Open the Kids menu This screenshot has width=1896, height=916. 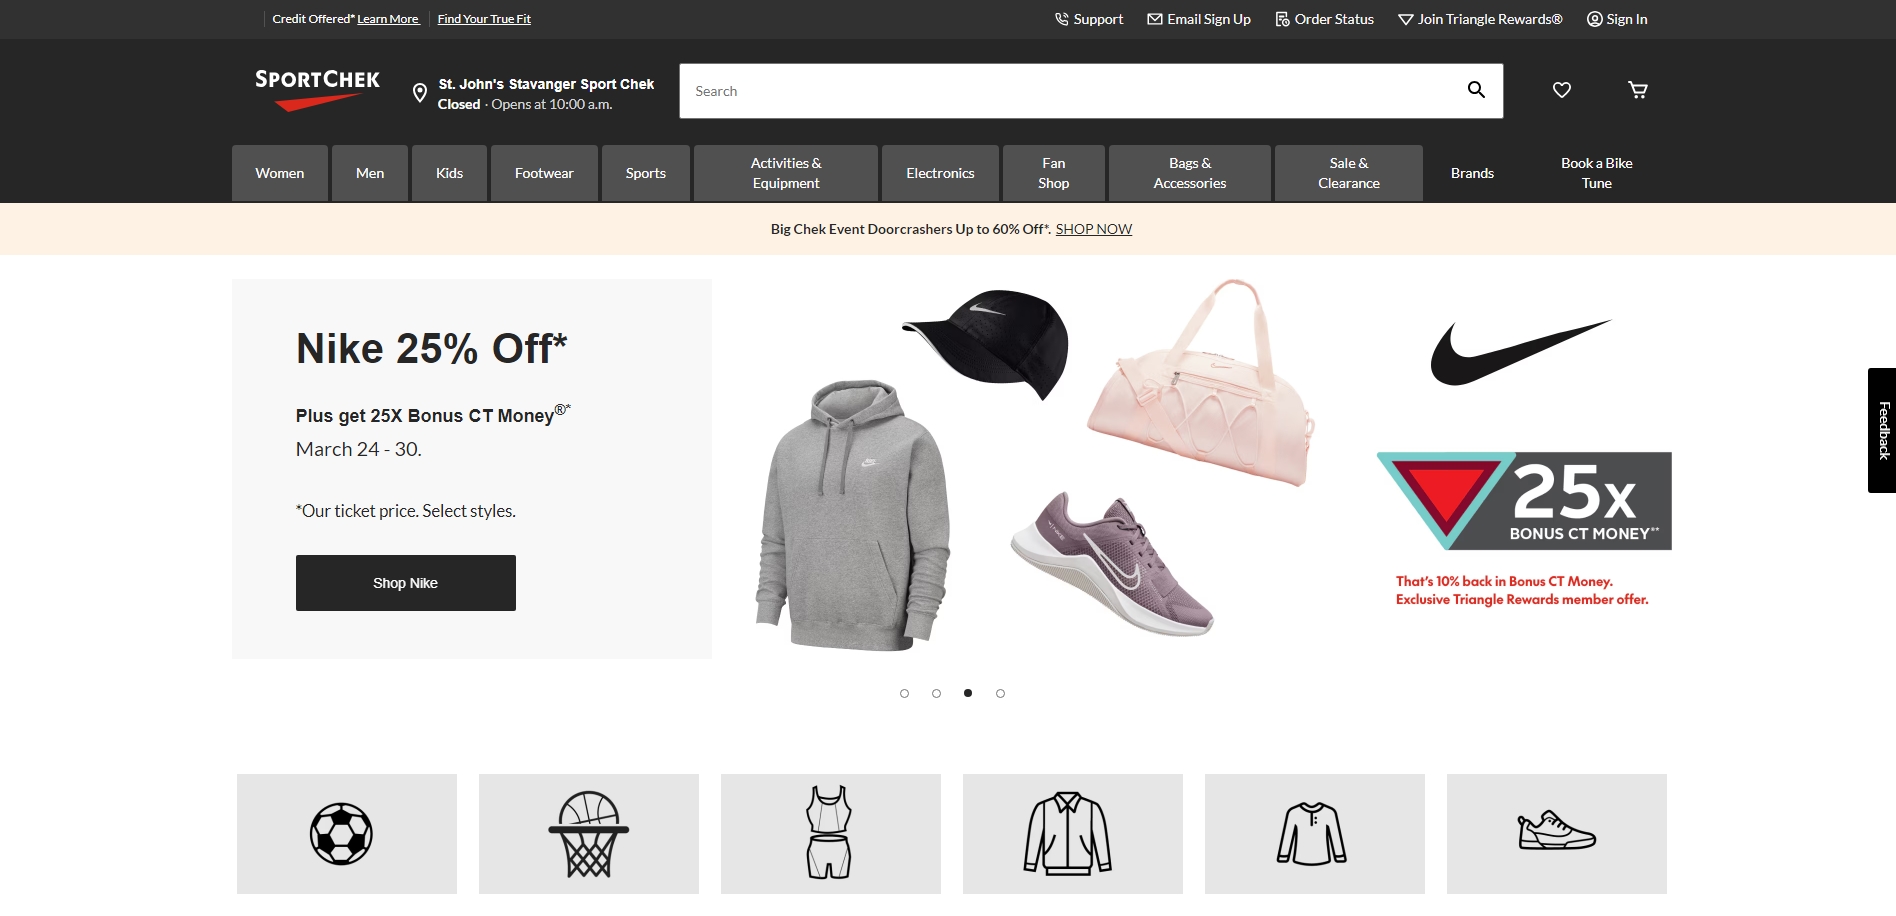click(450, 173)
